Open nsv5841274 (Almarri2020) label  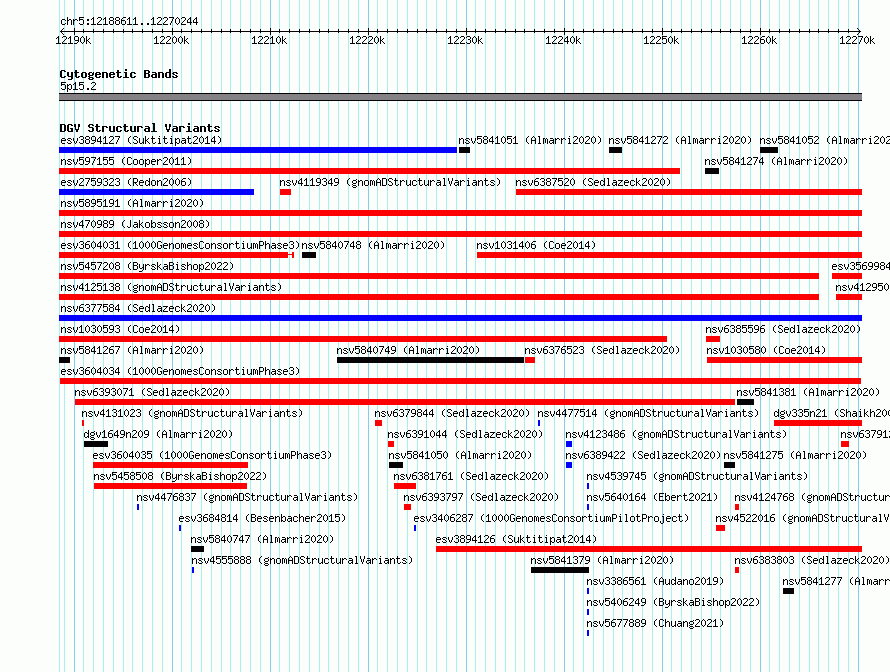(x=776, y=161)
